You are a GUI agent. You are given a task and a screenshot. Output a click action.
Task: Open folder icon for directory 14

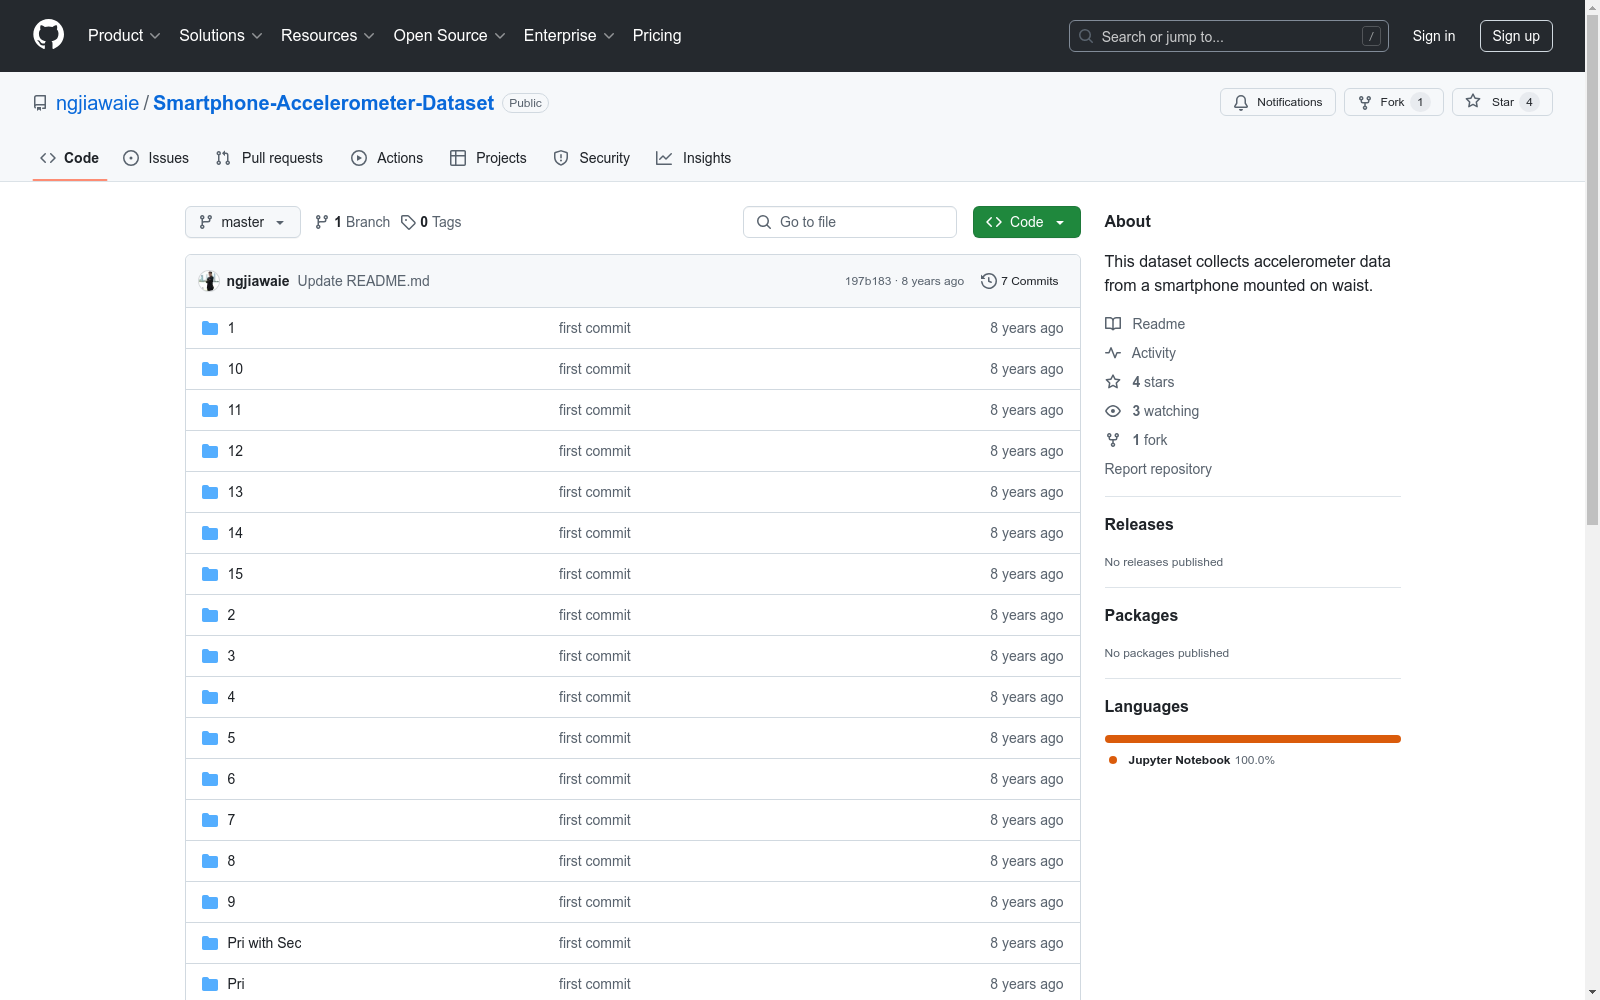point(210,533)
